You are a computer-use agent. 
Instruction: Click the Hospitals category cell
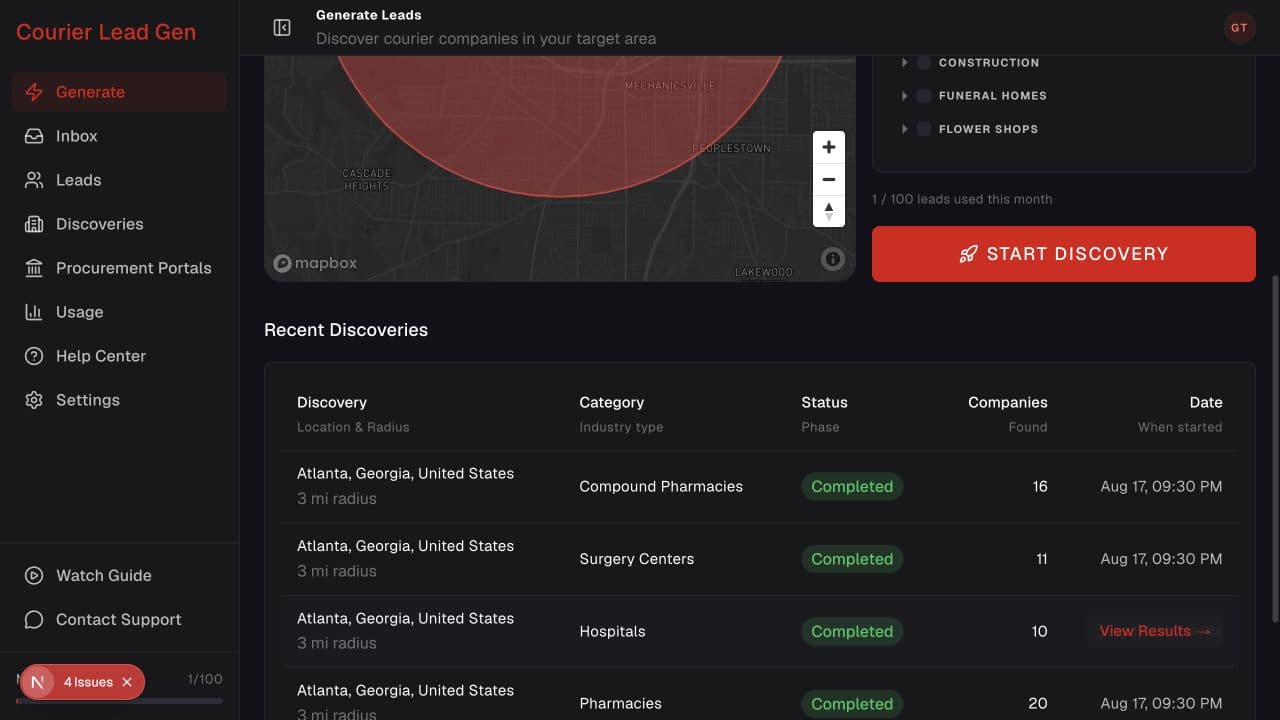coord(612,631)
